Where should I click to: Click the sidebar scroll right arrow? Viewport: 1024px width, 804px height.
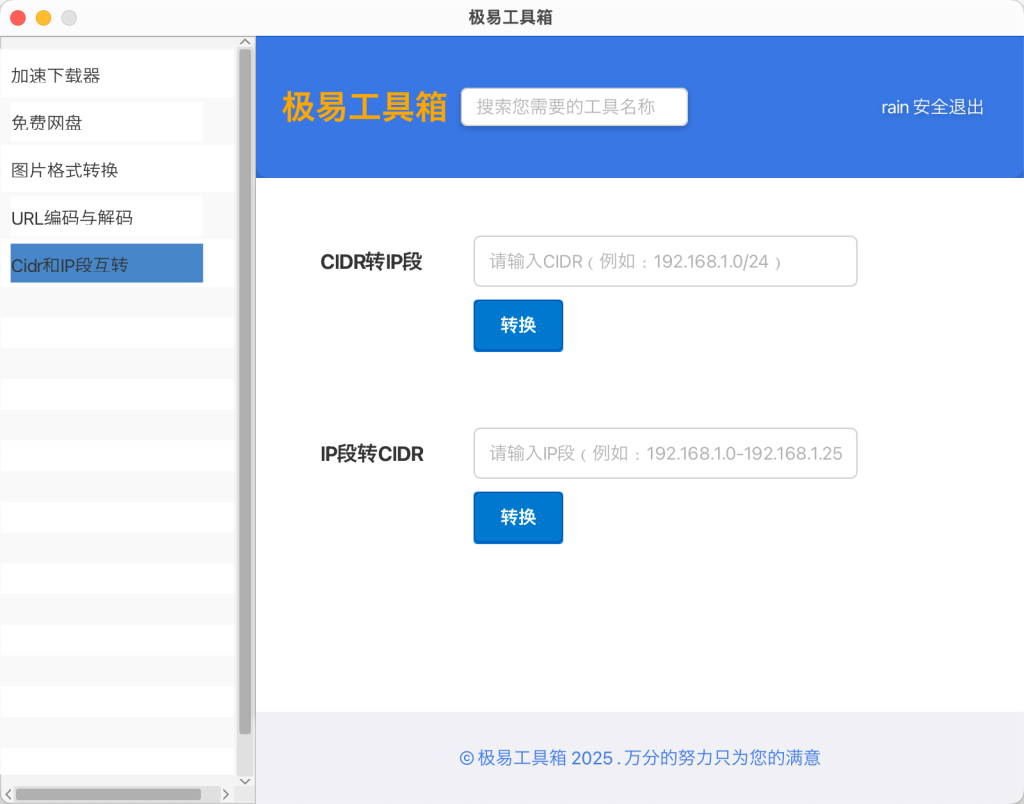tap(226, 794)
